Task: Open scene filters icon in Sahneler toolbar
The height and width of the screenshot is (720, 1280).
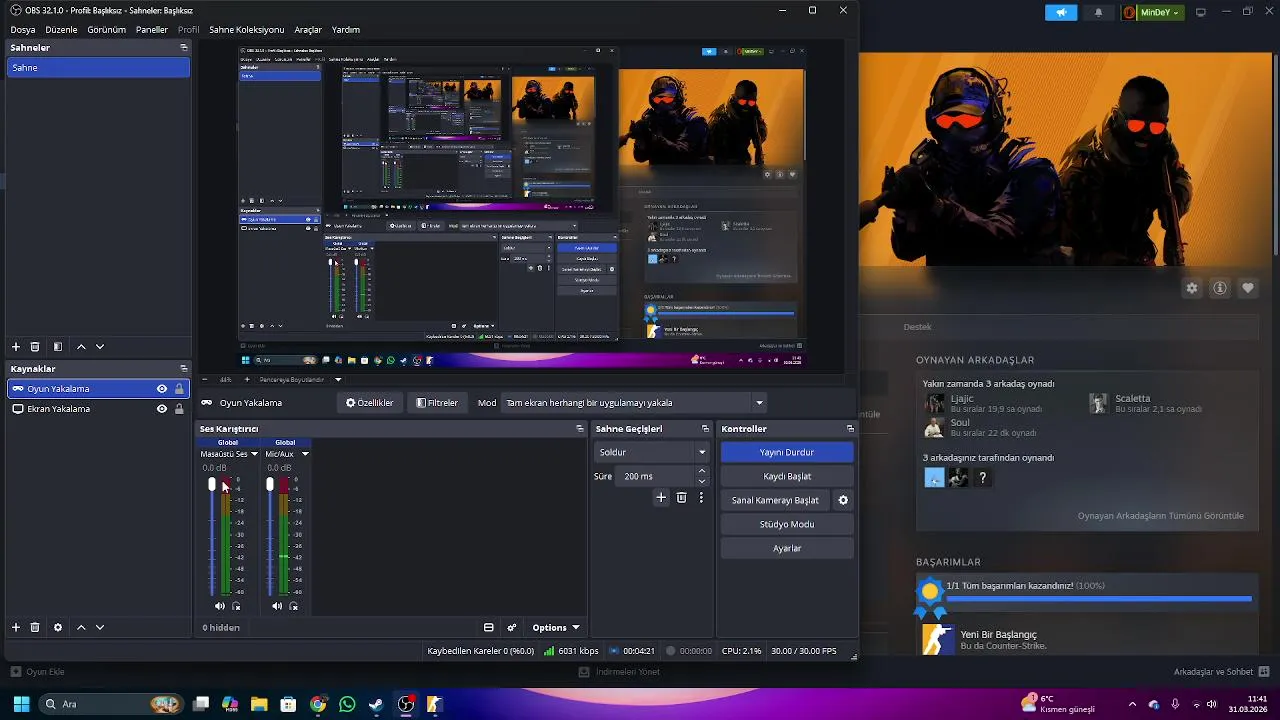Action: pyautogui.click(x=58, y=347)
